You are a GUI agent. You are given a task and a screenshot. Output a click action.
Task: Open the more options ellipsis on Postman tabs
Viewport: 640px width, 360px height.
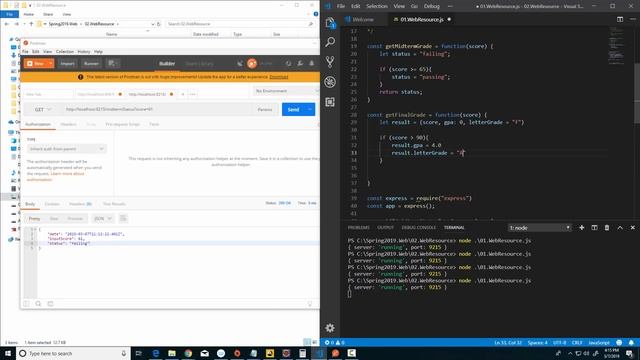coord(193,94)
